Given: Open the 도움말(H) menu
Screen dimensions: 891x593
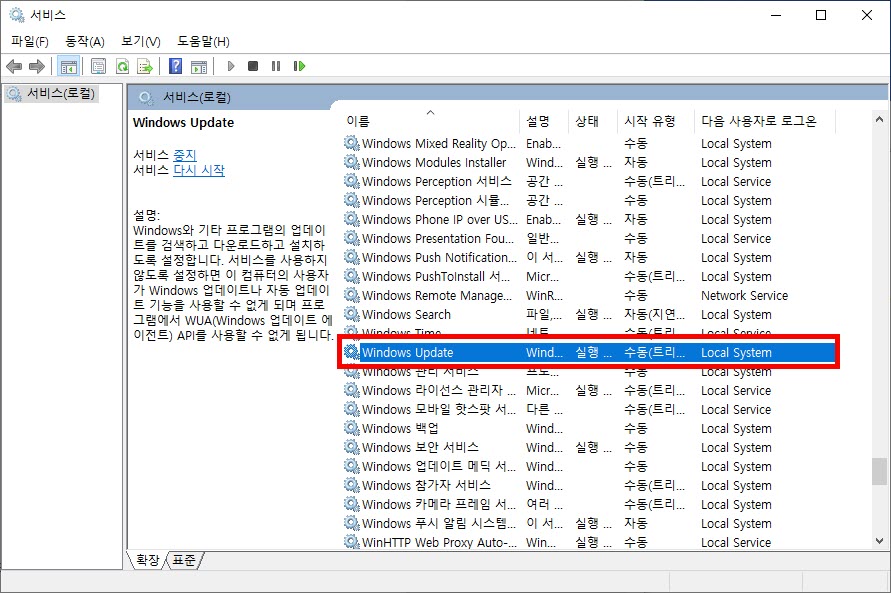Looking at the screenshot, I should (x=203, y=41).
